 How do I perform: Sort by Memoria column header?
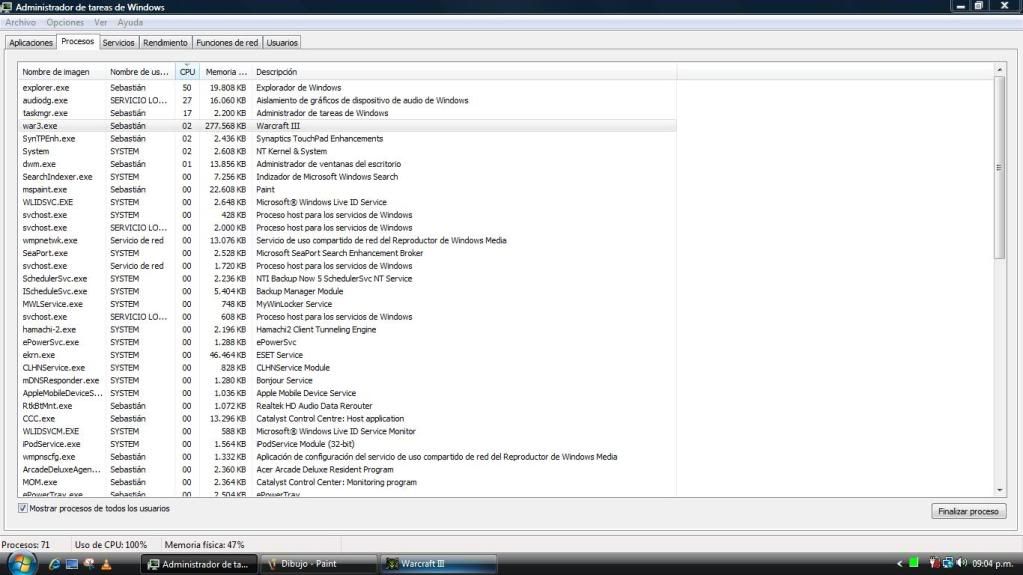[225, 72]
